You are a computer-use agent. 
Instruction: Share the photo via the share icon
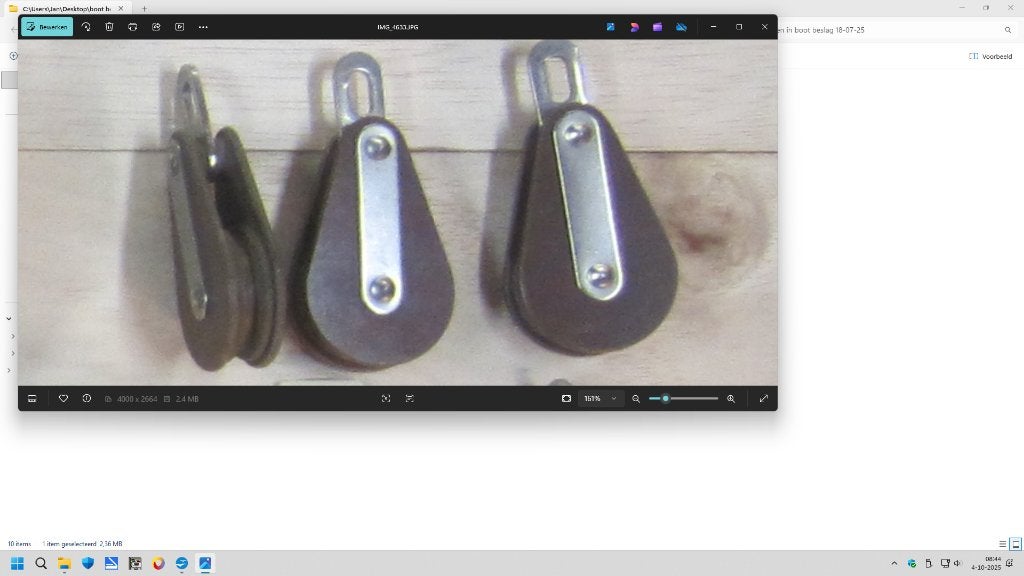pyautogui.click(x=156, y=27)
